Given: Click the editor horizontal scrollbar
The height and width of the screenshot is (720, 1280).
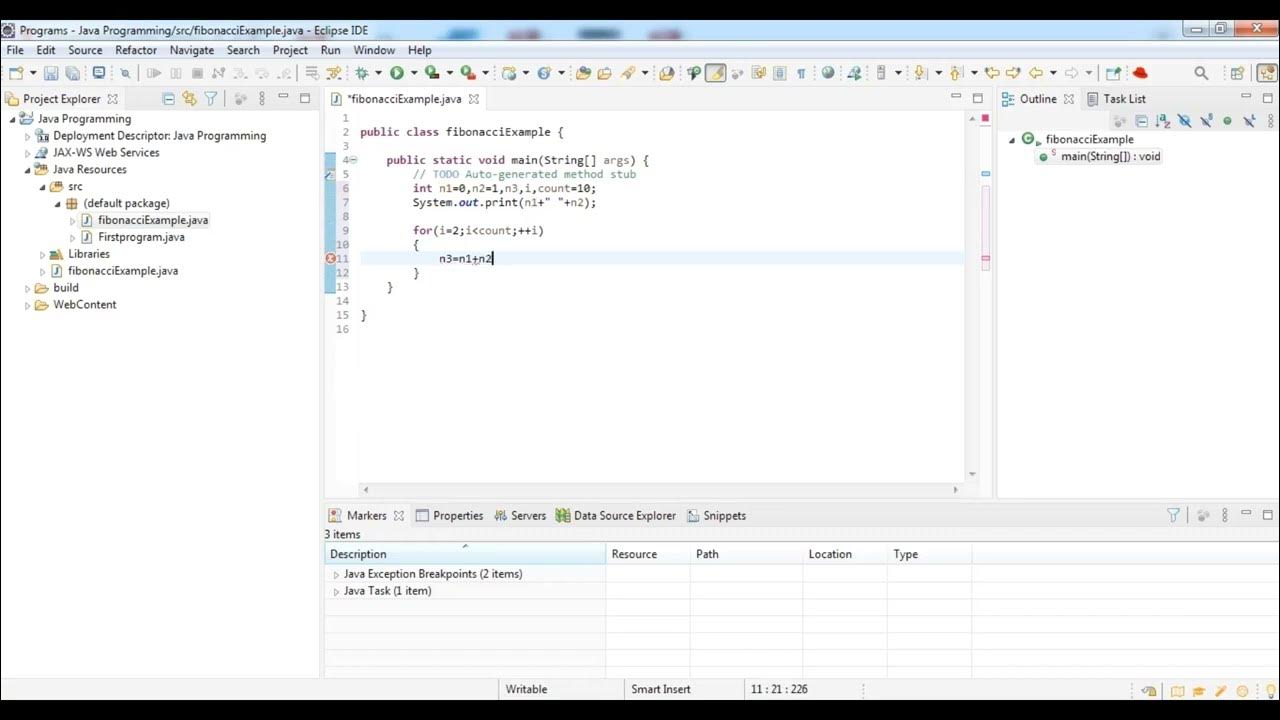Looking at the screenshot, I should (x=660, y=490).
